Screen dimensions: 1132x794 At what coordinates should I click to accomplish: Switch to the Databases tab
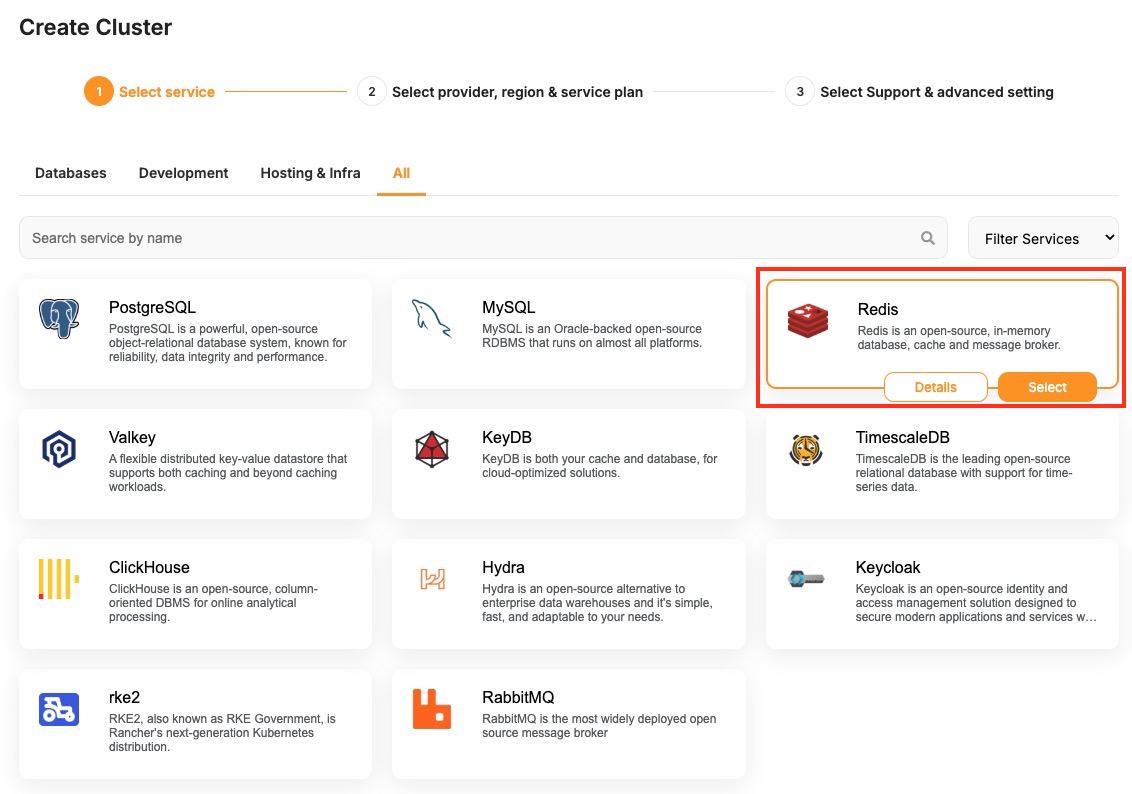point(71,173)
